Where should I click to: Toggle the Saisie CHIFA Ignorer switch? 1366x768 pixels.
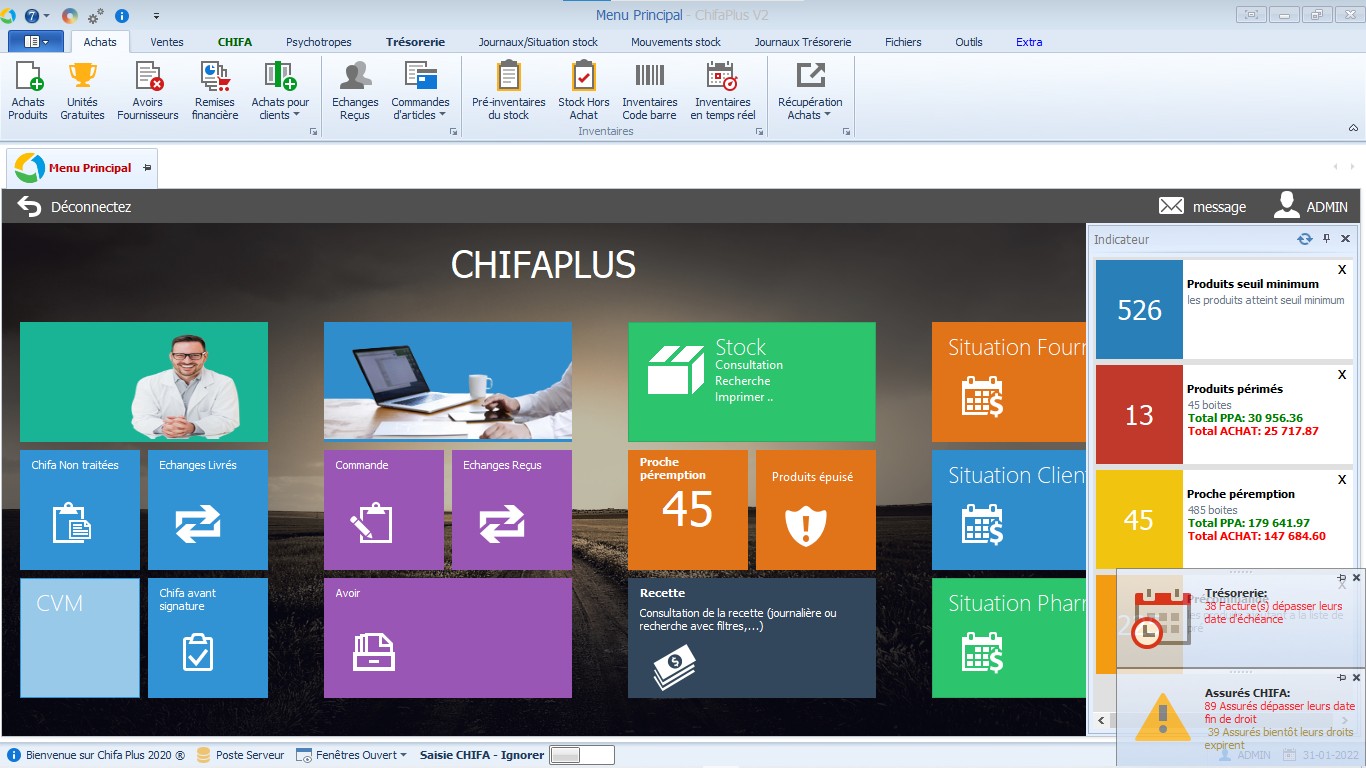tap(580, 755)
